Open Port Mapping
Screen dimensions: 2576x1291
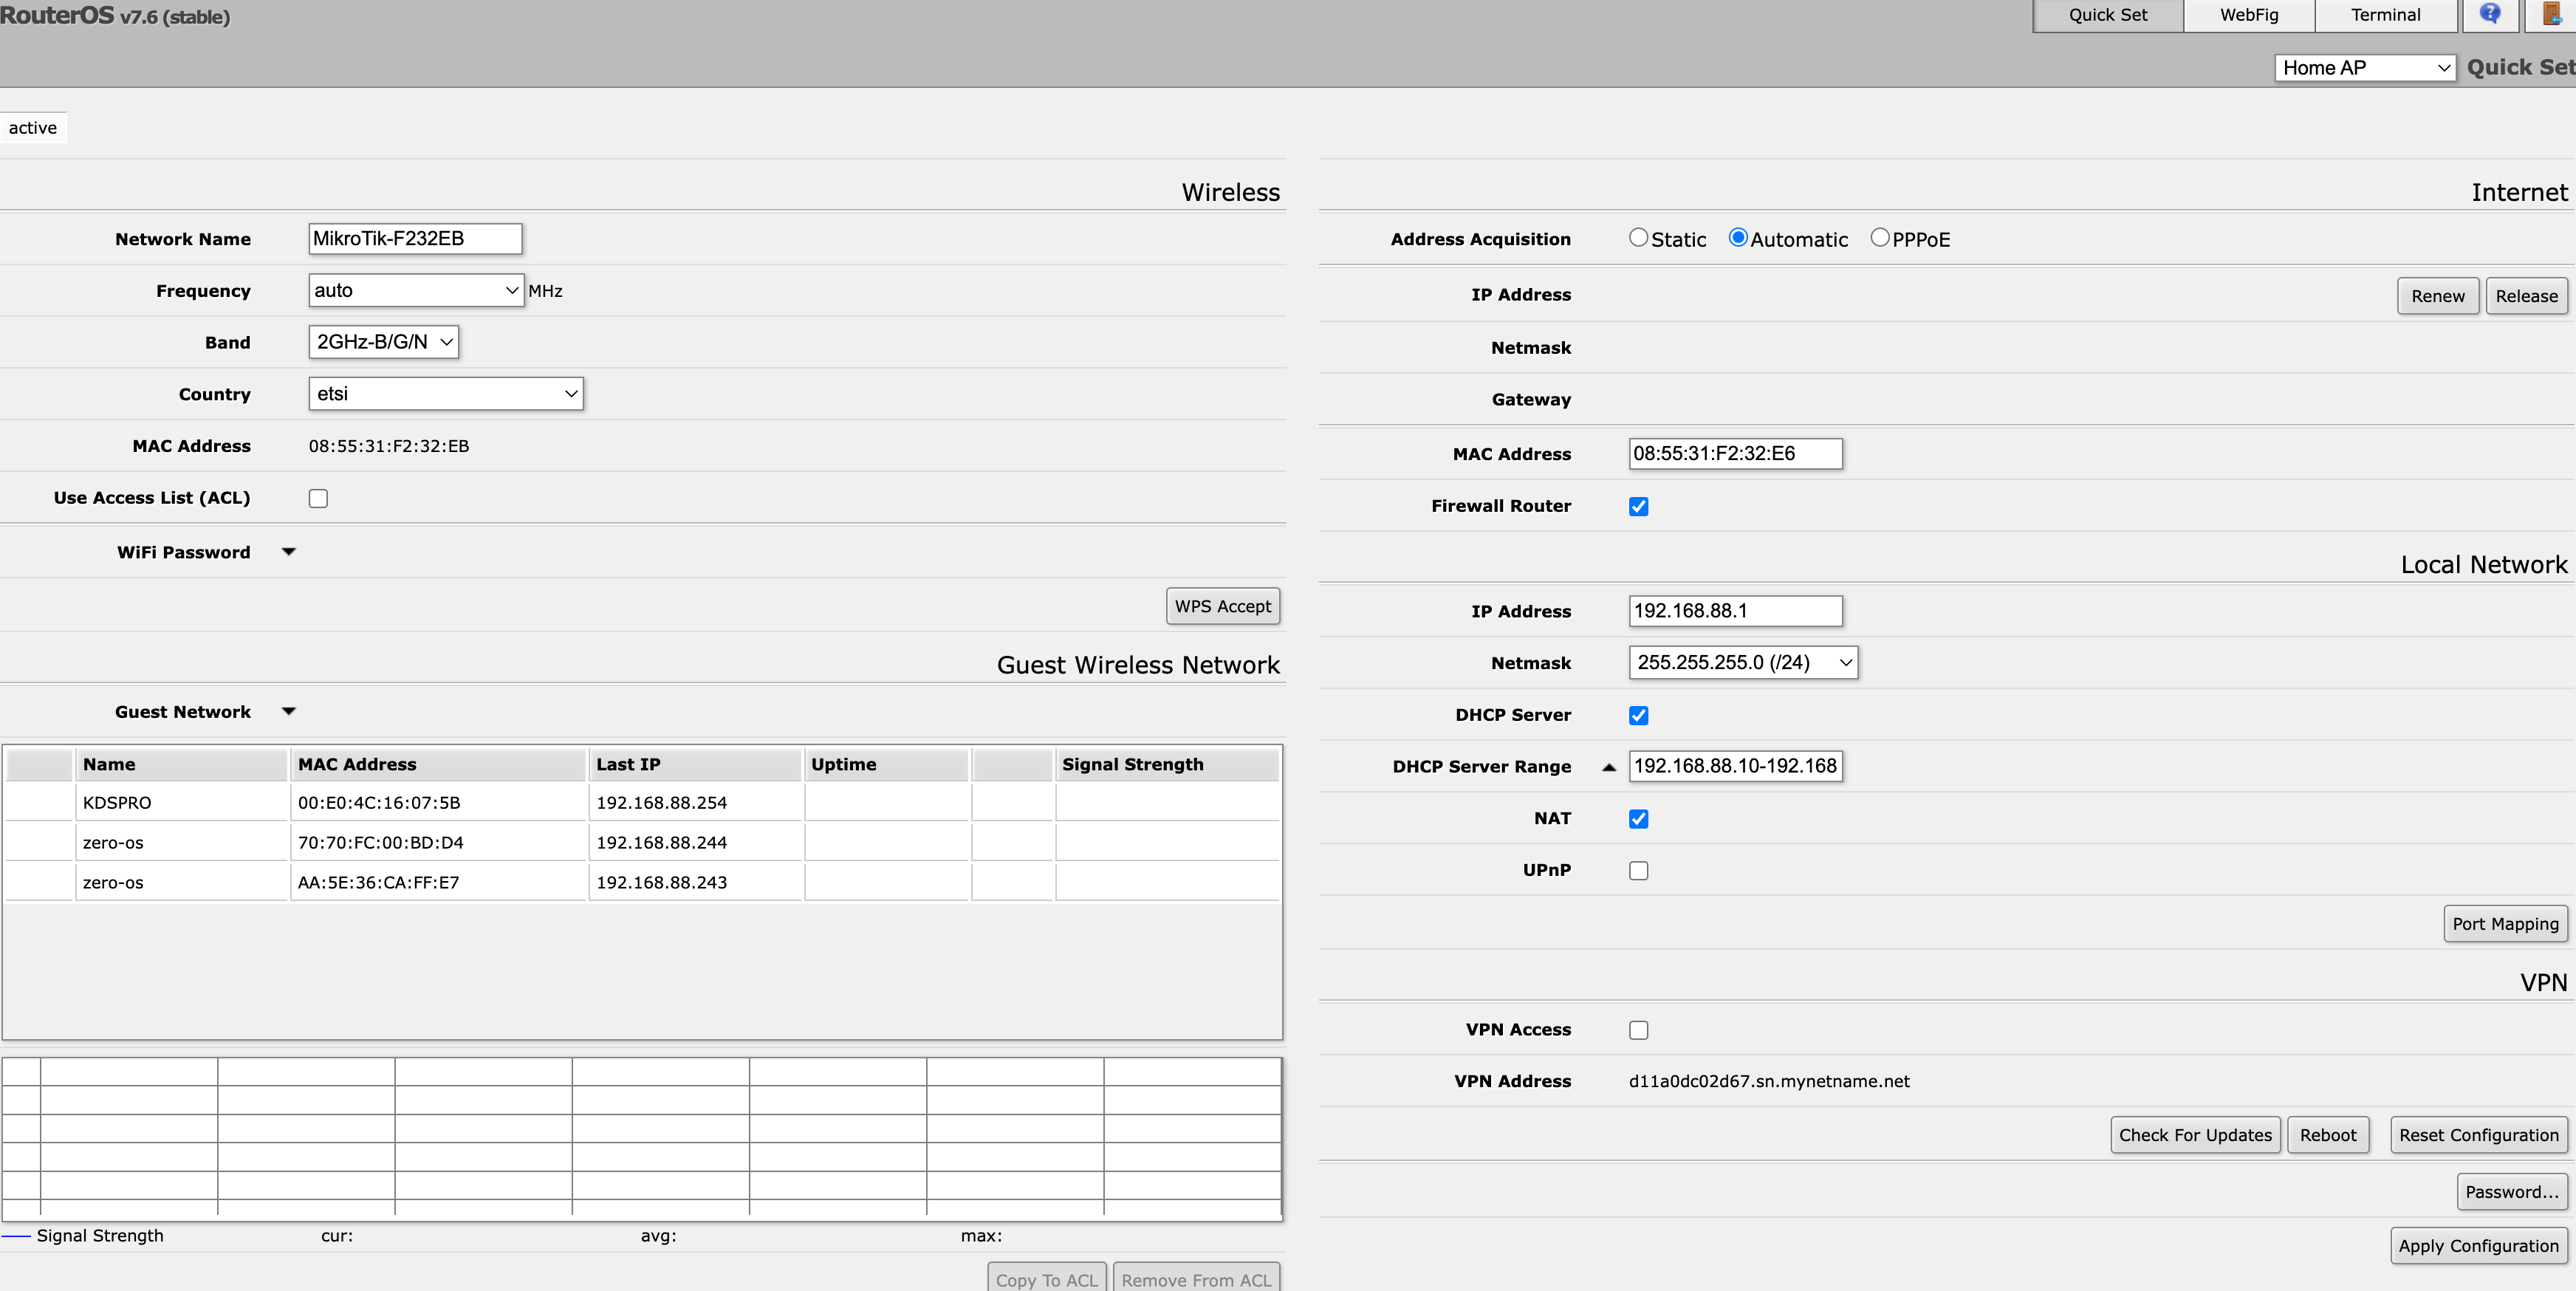tap(2504, 924)
